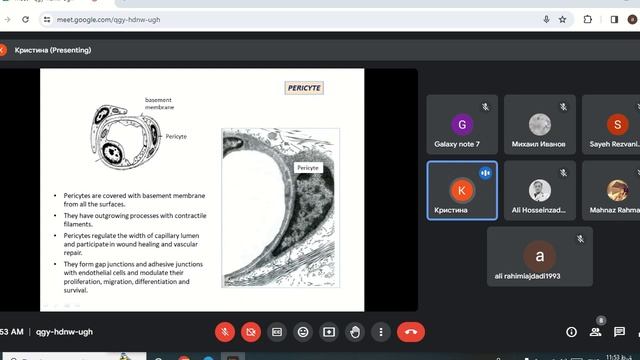Click the meeting code qgy-hdnw-ugh

(64, 332)
